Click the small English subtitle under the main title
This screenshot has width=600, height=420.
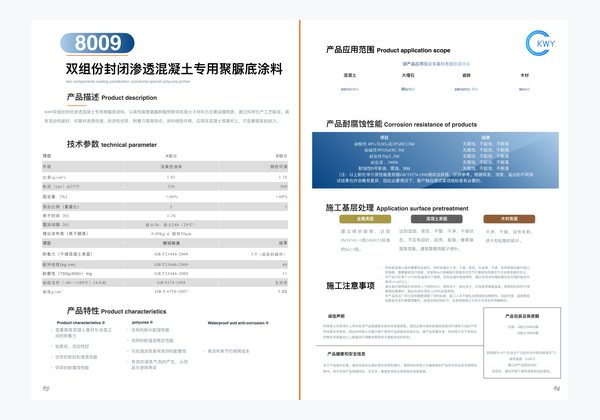point(128,81)
